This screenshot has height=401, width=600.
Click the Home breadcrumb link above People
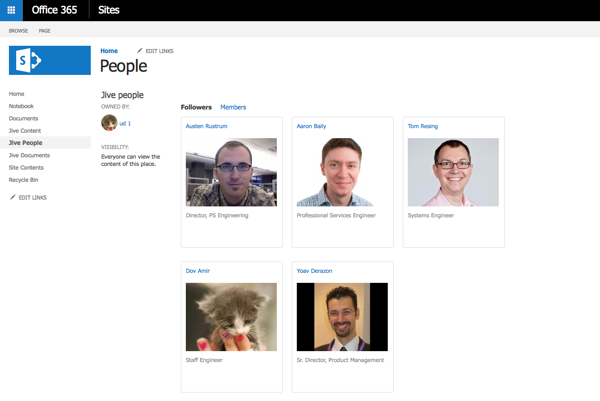[x=109, y=51]
